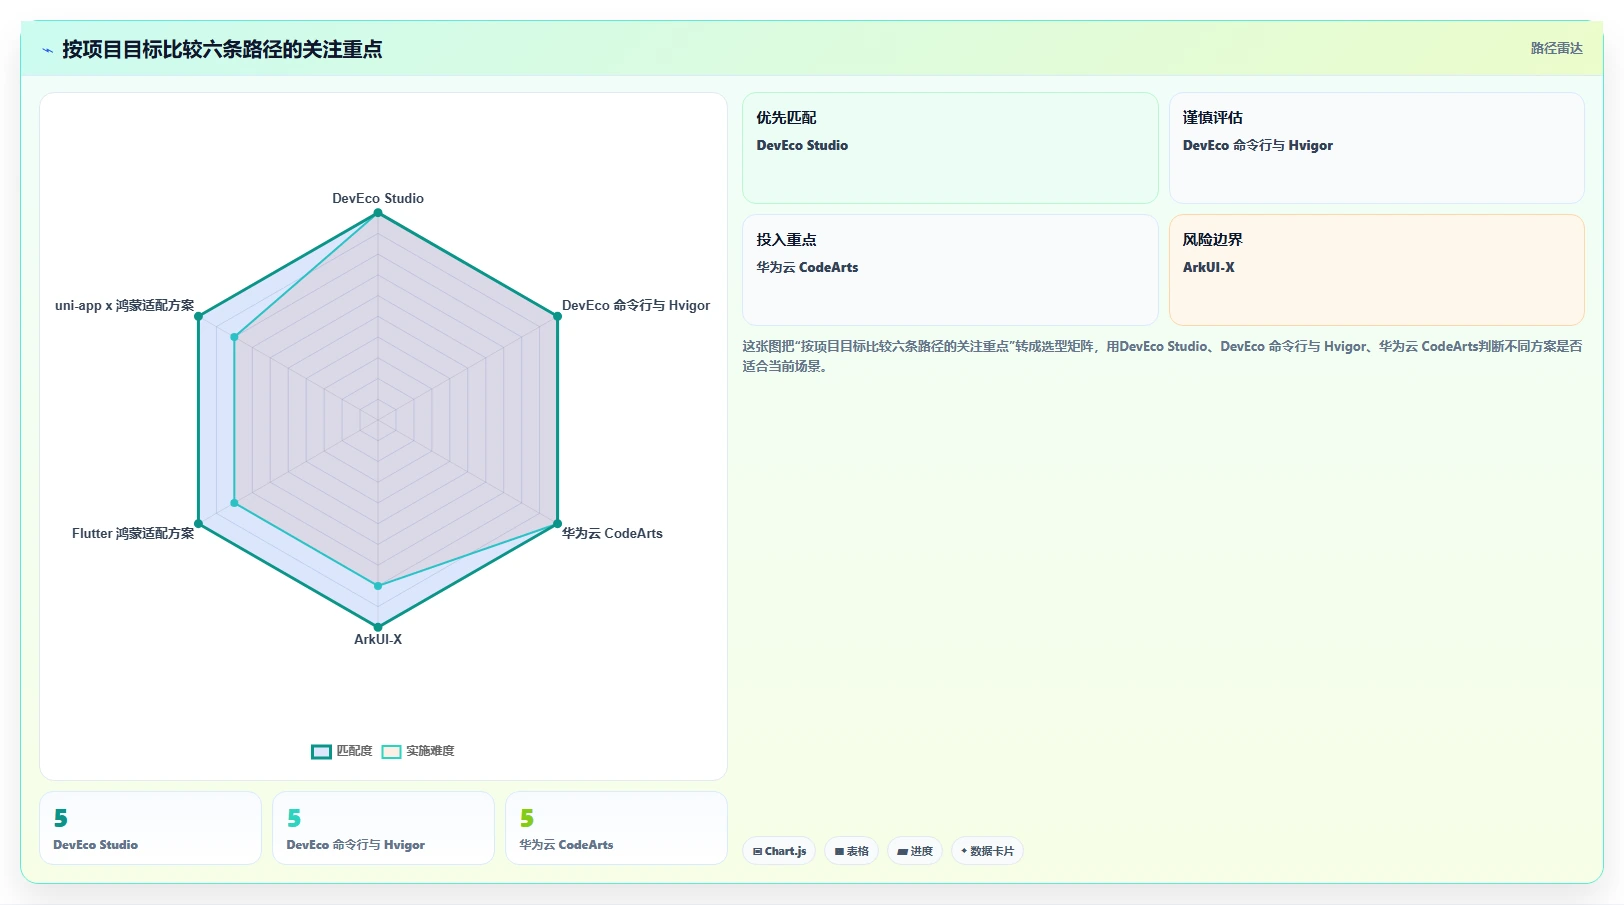Image resolution: width=1624 pixels, height=905 pixels.
Task: Click the 表格 tag
Action: coord(851,851)
